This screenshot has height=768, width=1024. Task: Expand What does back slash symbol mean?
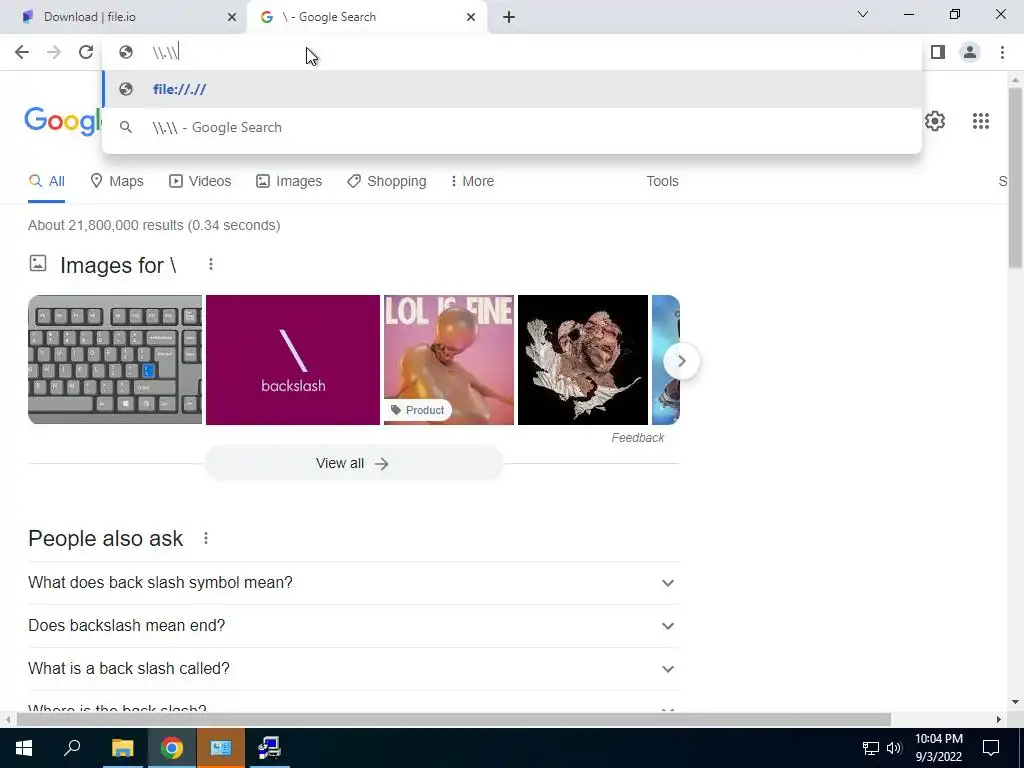(x=353, y=583)
